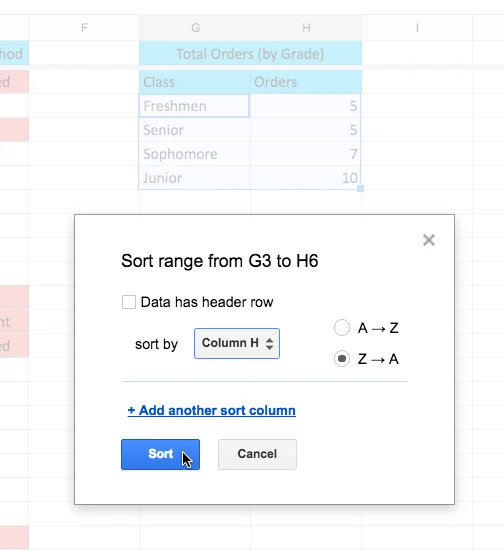The height and width of the screenshot is (551, 504).
Task: Select the Z → A radio option
Action: [342, 359]
